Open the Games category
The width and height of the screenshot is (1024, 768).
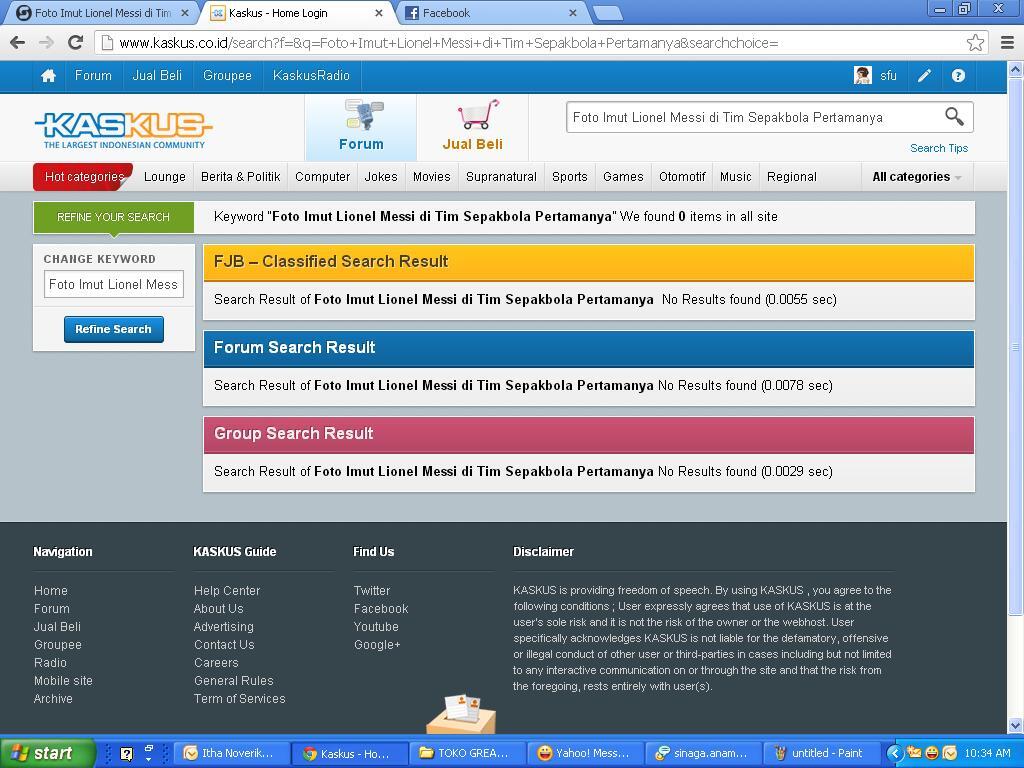tap(623, 177)
